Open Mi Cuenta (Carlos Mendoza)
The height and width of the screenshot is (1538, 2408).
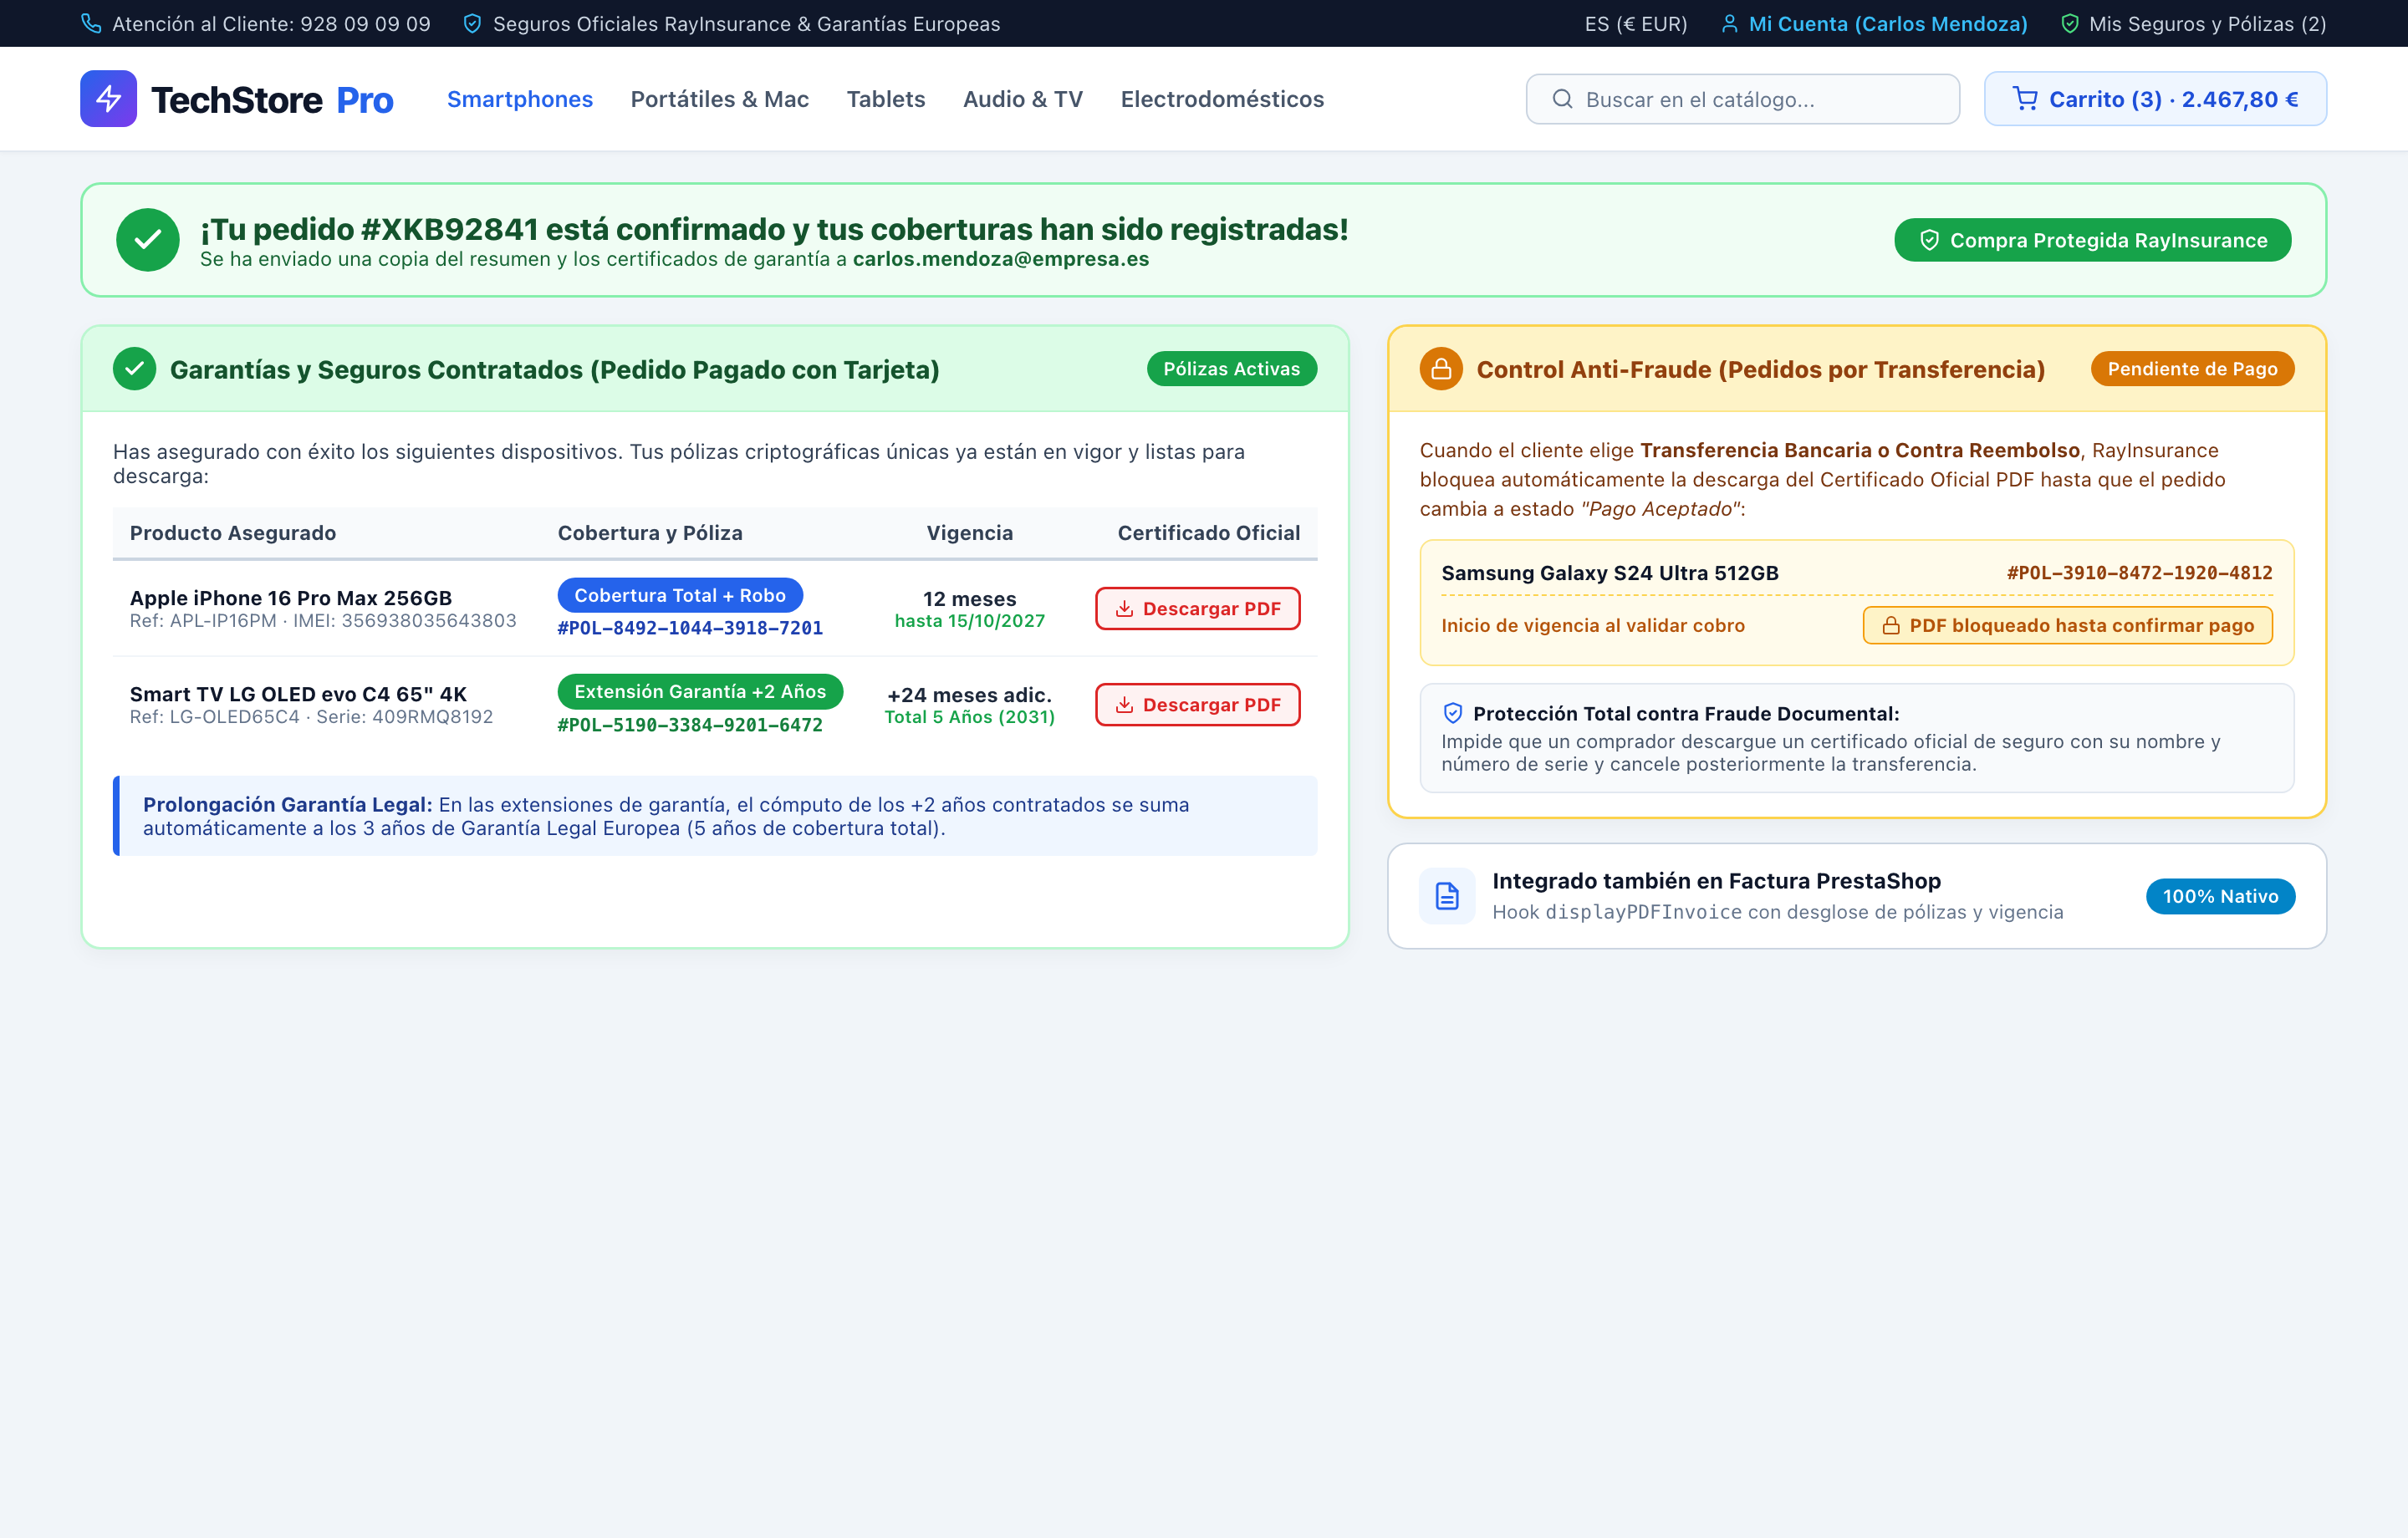[1874, 24]
